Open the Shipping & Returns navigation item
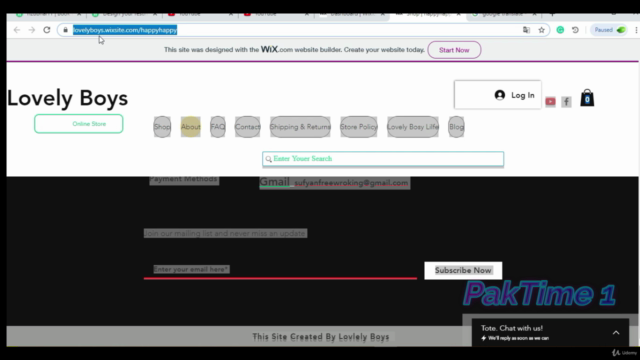 click(300, 127)
